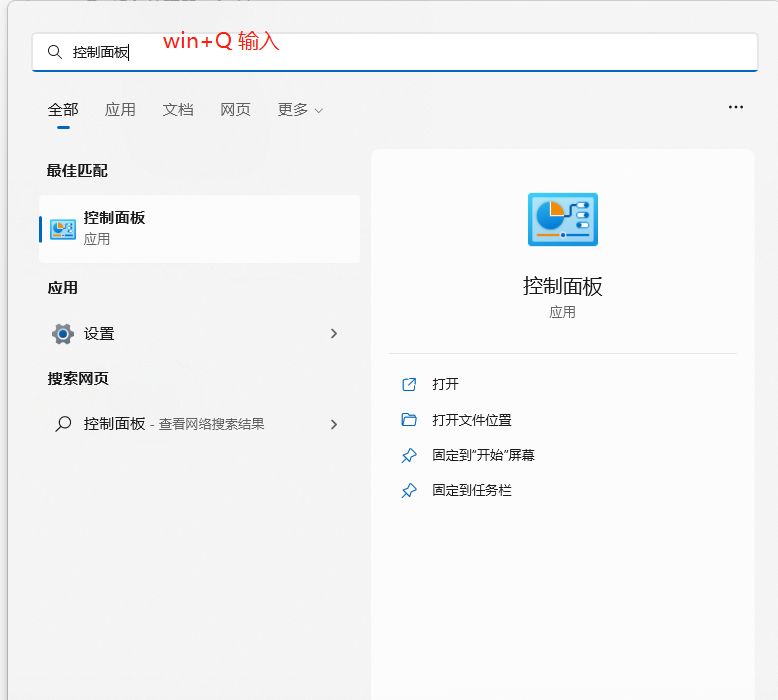The image size is (778, 700).
Task: Click the 控制面板 title in the details pane
Action: [562, 286]
